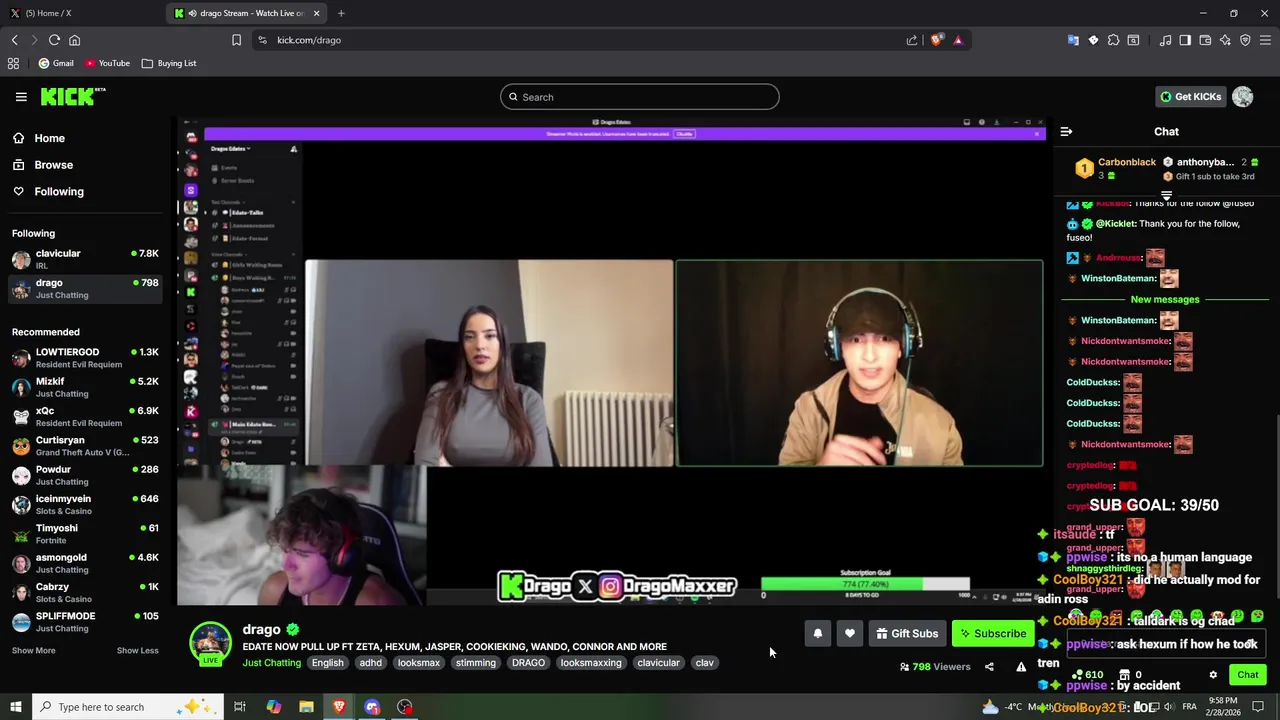The image size is (1280, 720).
Task: Click the Just Chatting category link
Action: point(271,662)
